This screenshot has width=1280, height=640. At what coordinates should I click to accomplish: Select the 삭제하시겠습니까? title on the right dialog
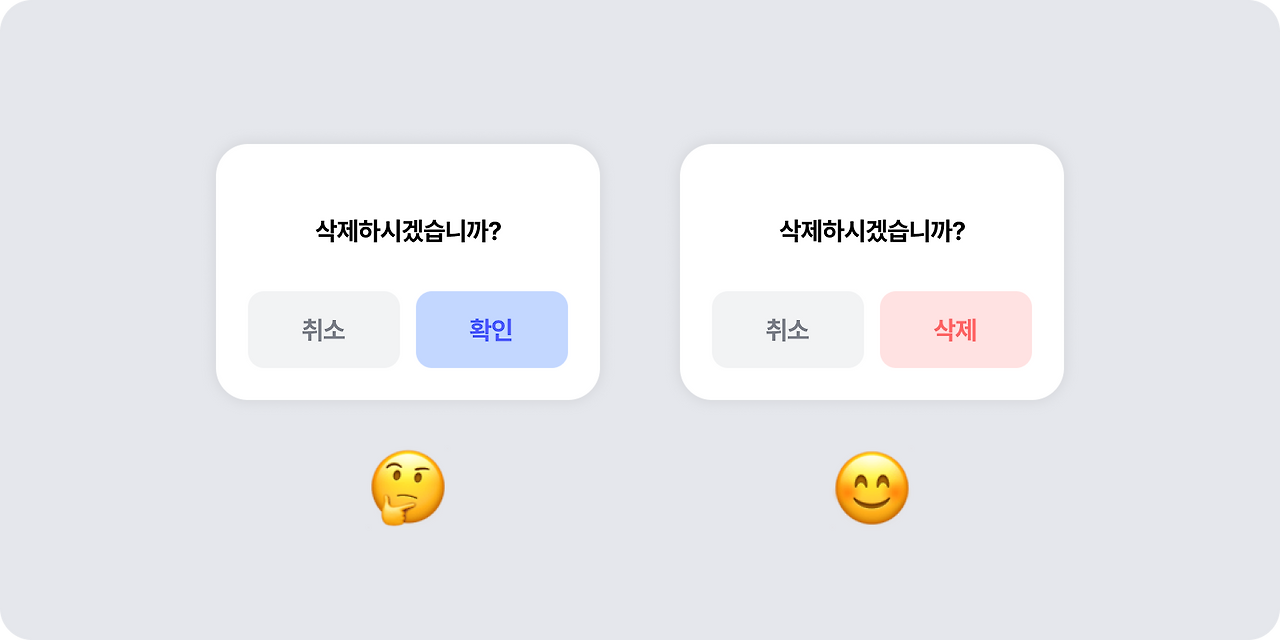[872, 228]
